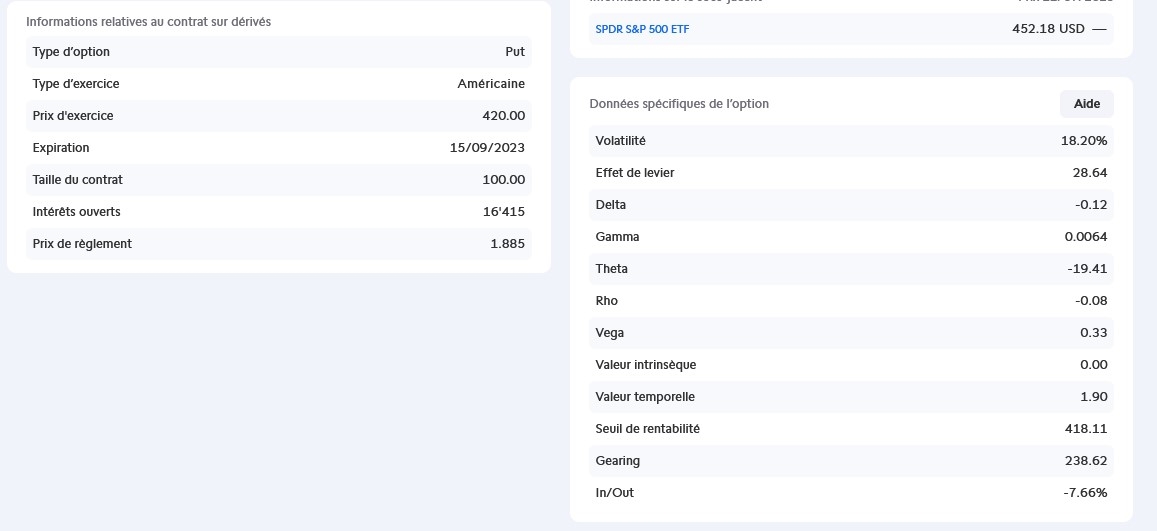Click the Aide button
This screenshot has width=1157, height=531.
tap(1086, 104)
